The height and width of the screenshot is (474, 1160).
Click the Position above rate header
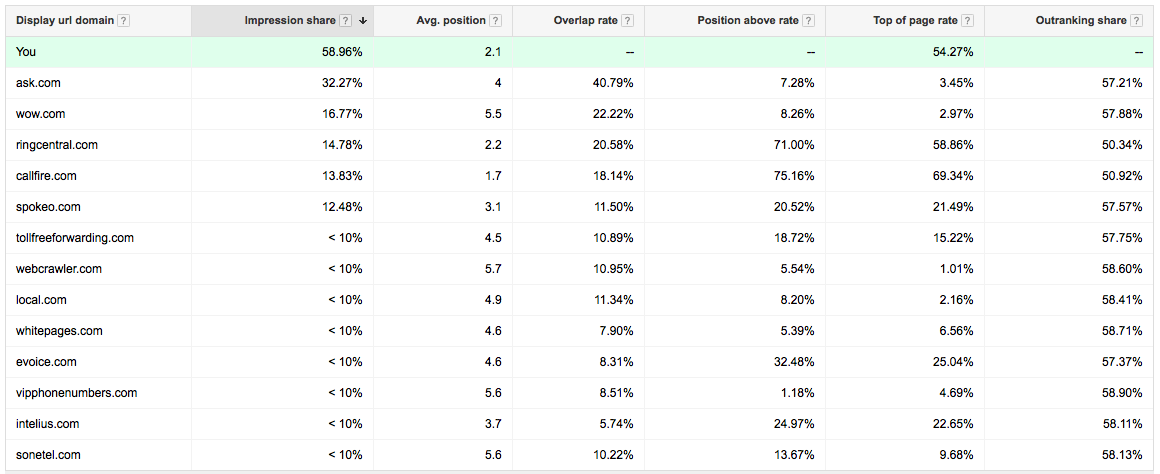point(748,21)
